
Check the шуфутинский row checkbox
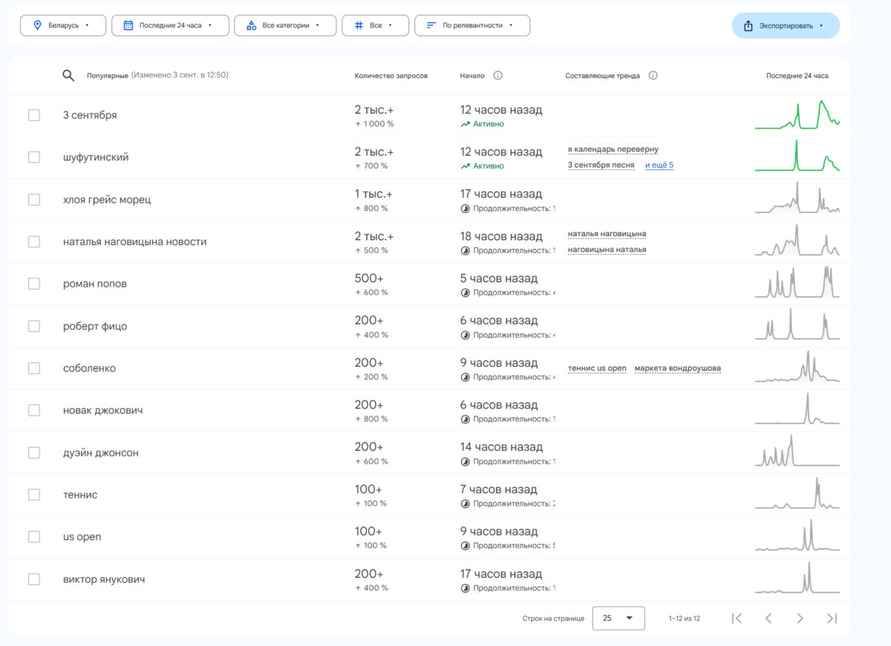coord(35,156)
